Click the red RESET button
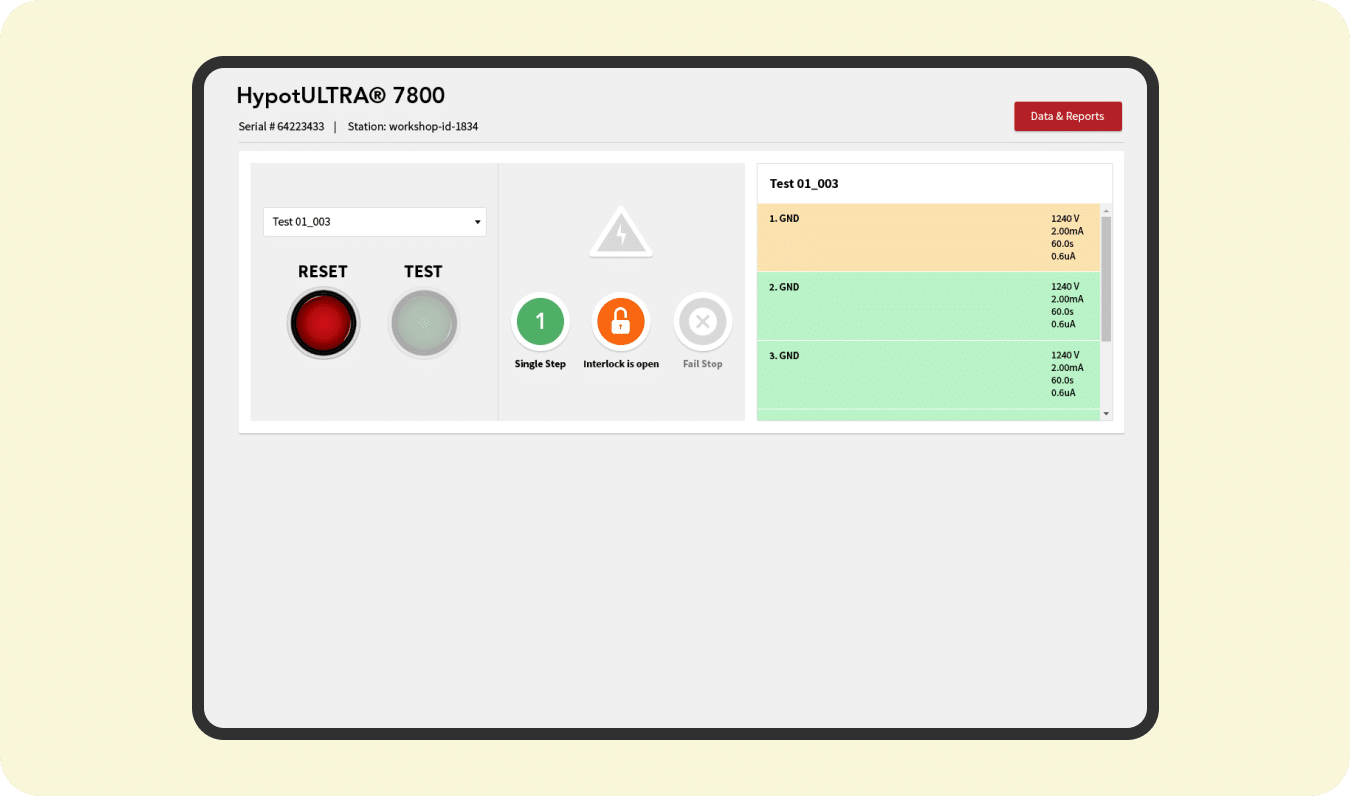The width and height of the screenshot is (1350, 796). (x=323, y=323)
